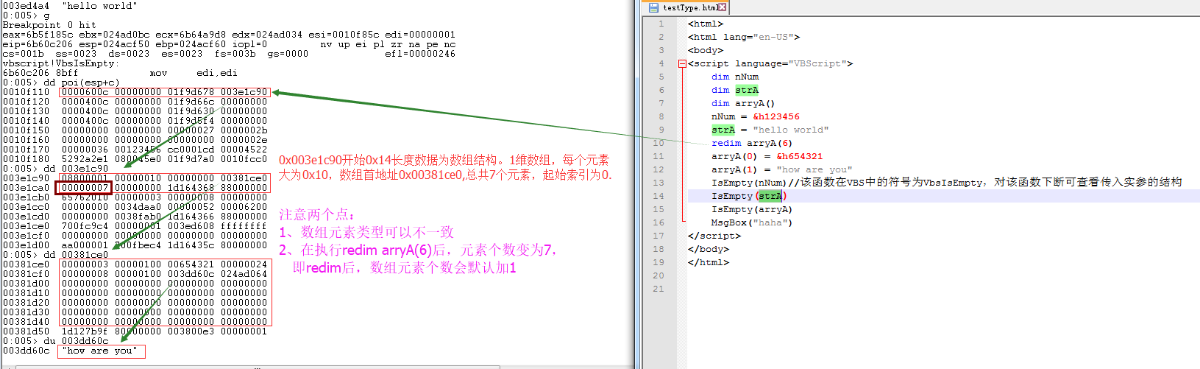Click line number 21 in editor margin
Screen dimensions: 1200x369
pyautogui.click(x=659, y=289)
